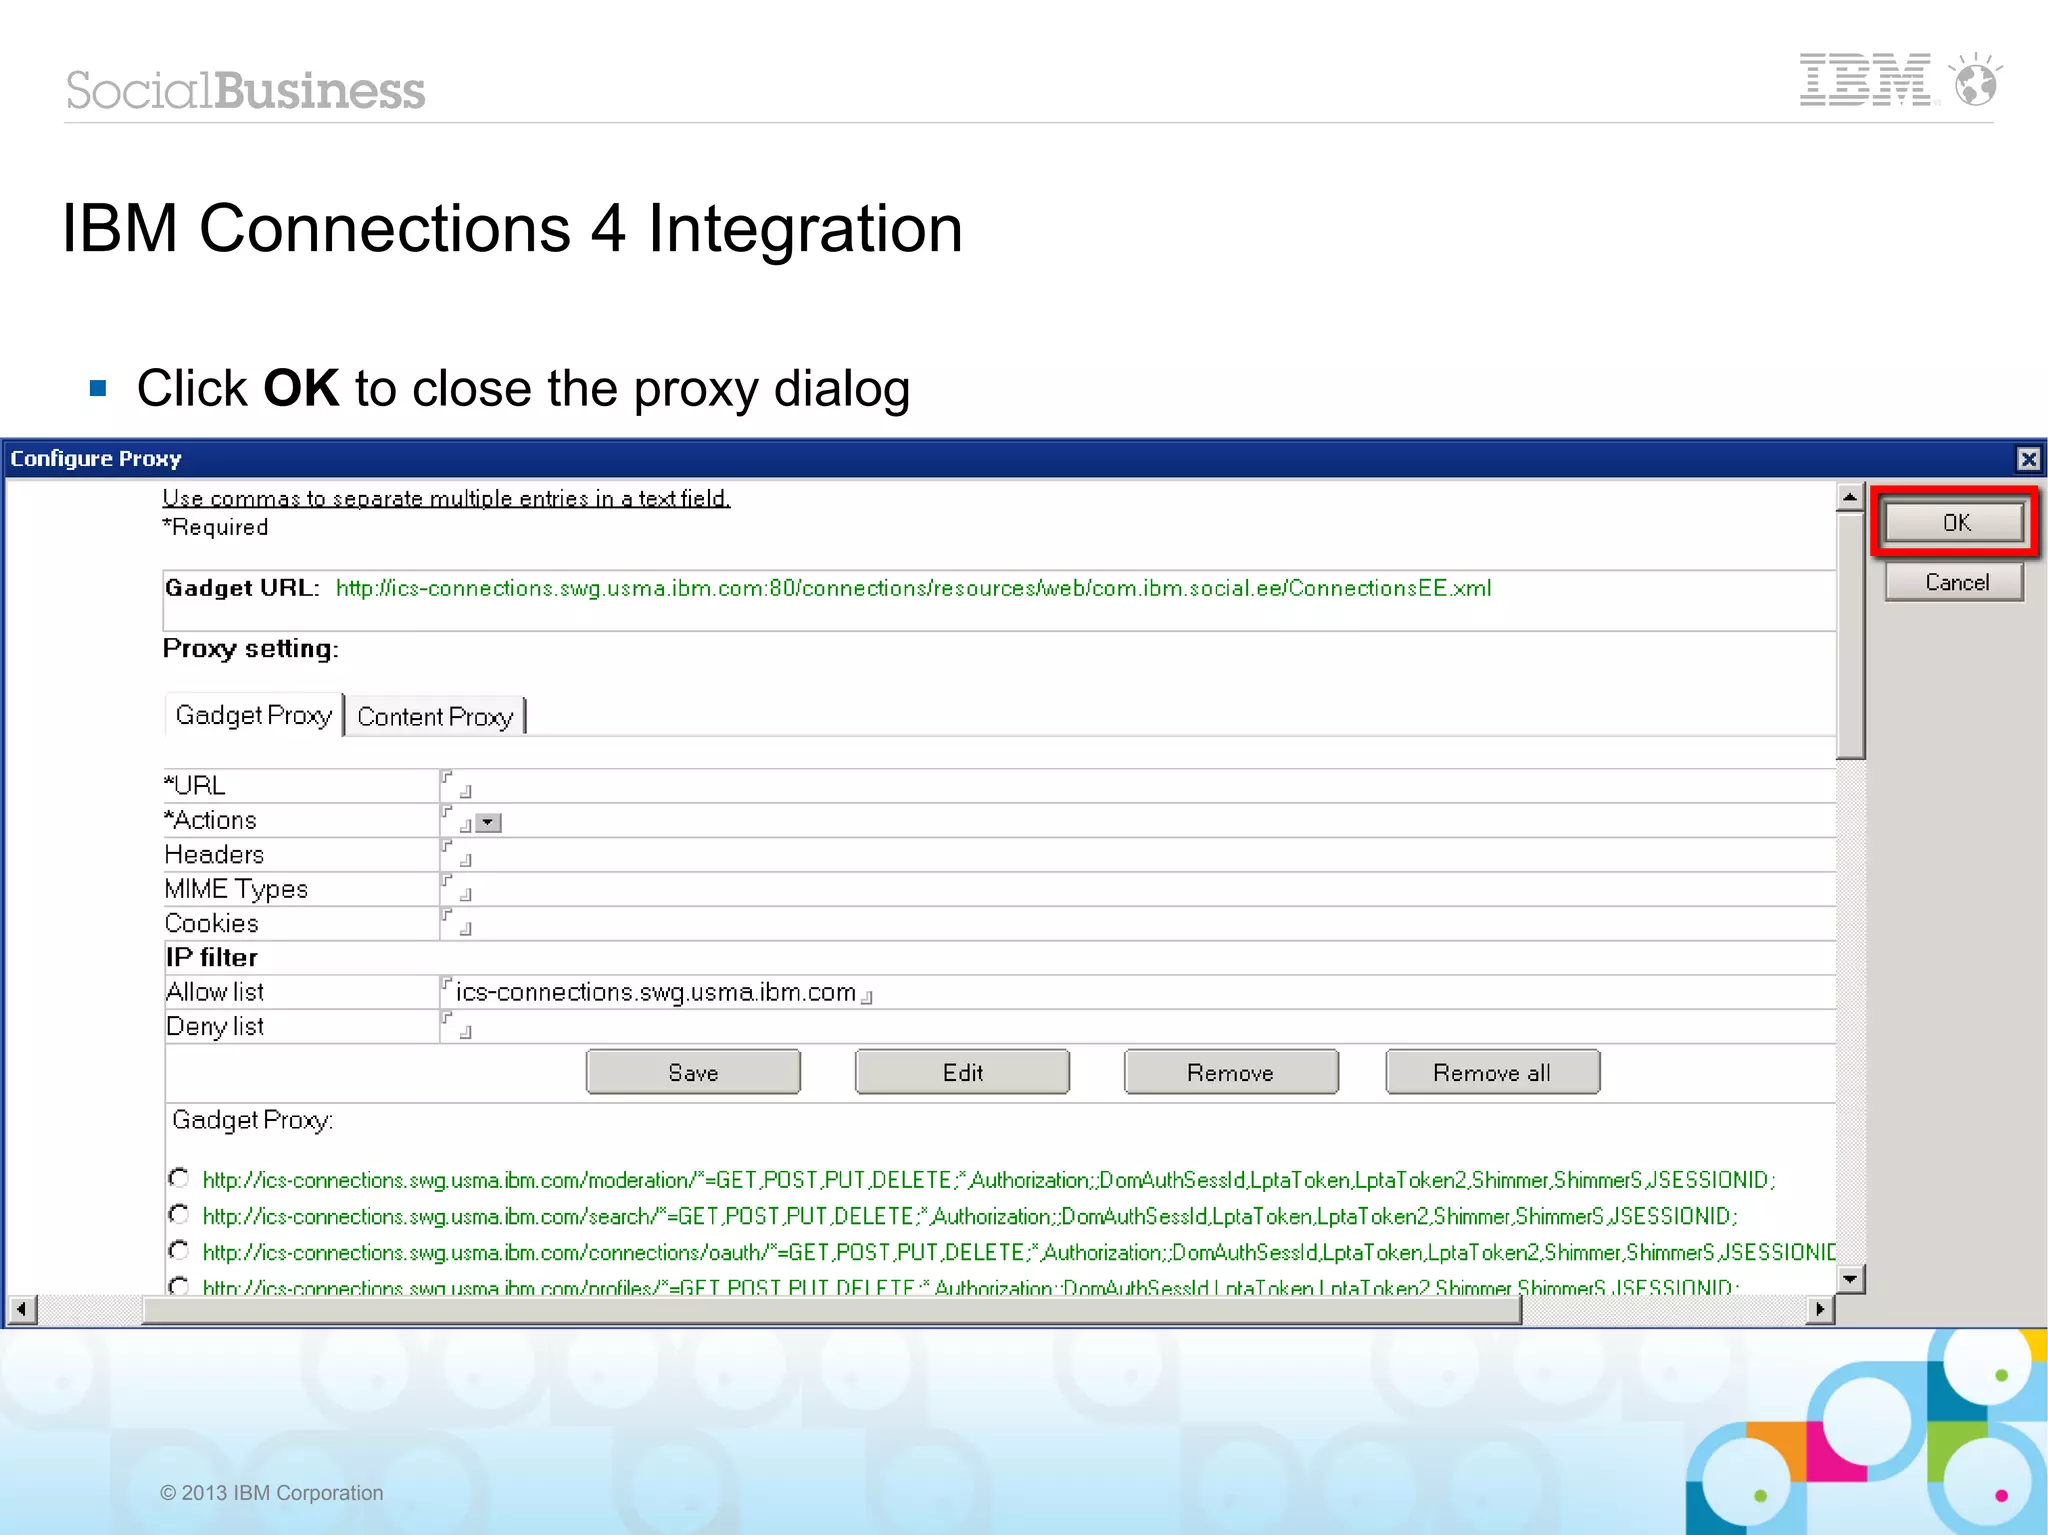Select the moderation proxy rule radio button
This screenshot has width=2048, height=1535.
tap(179, 1177)
